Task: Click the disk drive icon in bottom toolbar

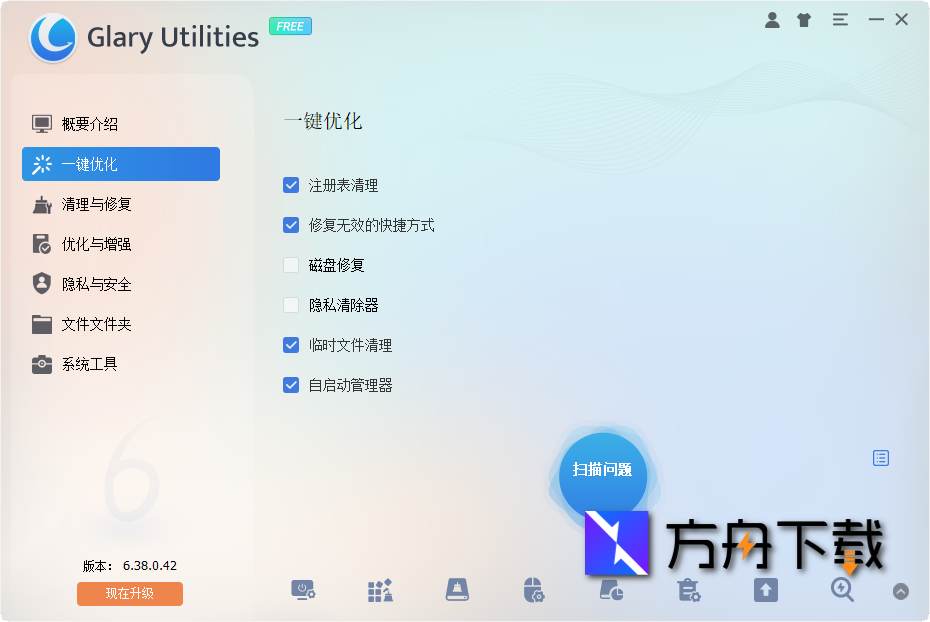Action: [456, 590]
